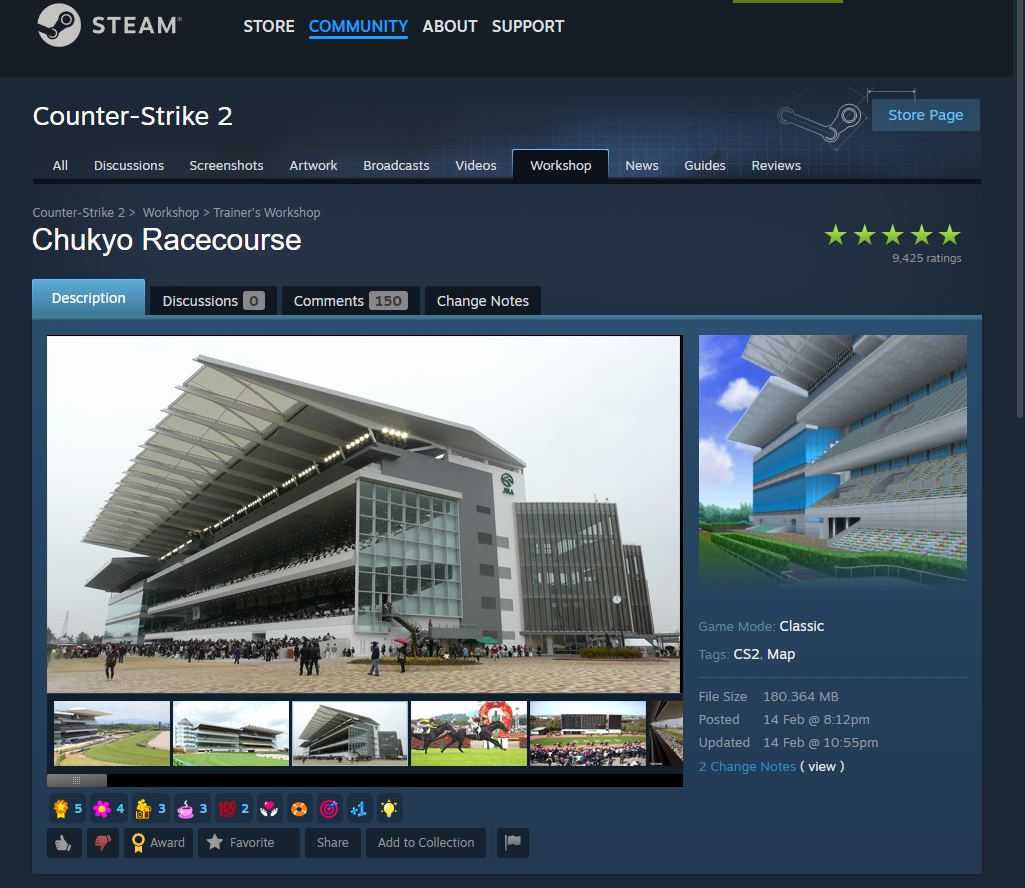Switch to the hub Discussions tab
Image resolution: width=1025 pixels, height=888 pixels.
coord(129,165)
